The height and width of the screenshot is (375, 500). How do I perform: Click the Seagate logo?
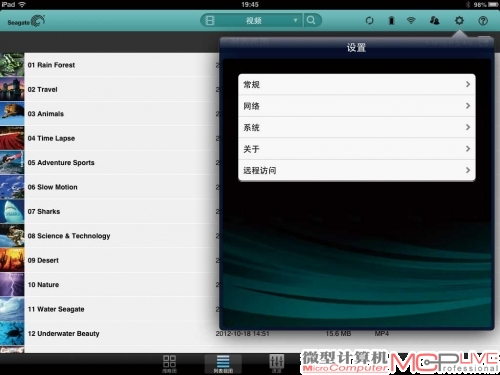[x=26, y=21]
